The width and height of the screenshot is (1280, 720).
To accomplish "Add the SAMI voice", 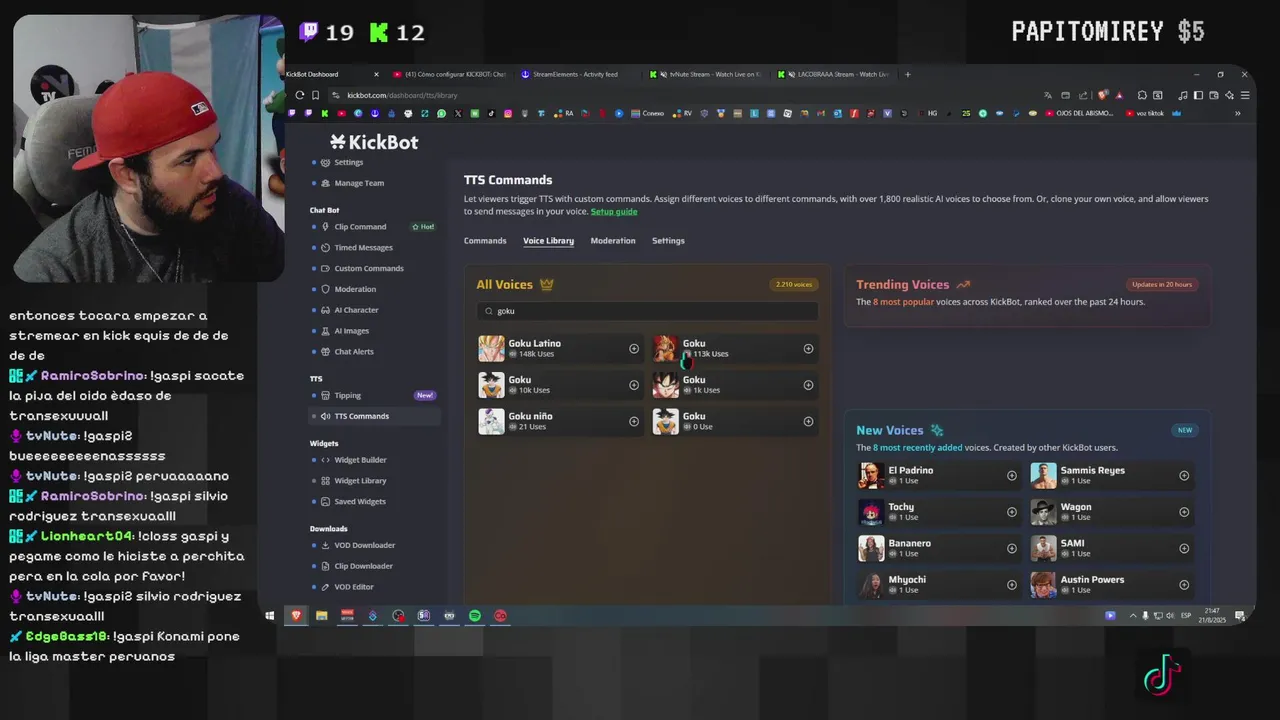I will click(1184, 548).
